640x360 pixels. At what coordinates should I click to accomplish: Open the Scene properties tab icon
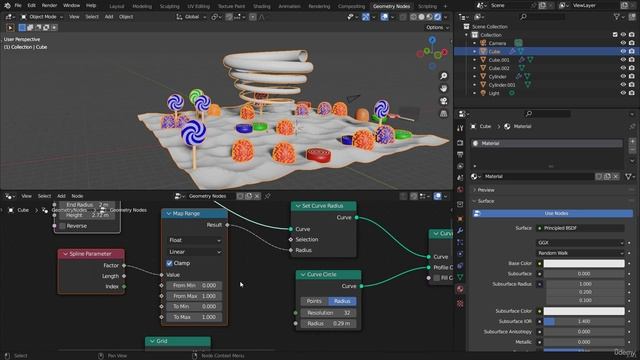coord(460,178)
